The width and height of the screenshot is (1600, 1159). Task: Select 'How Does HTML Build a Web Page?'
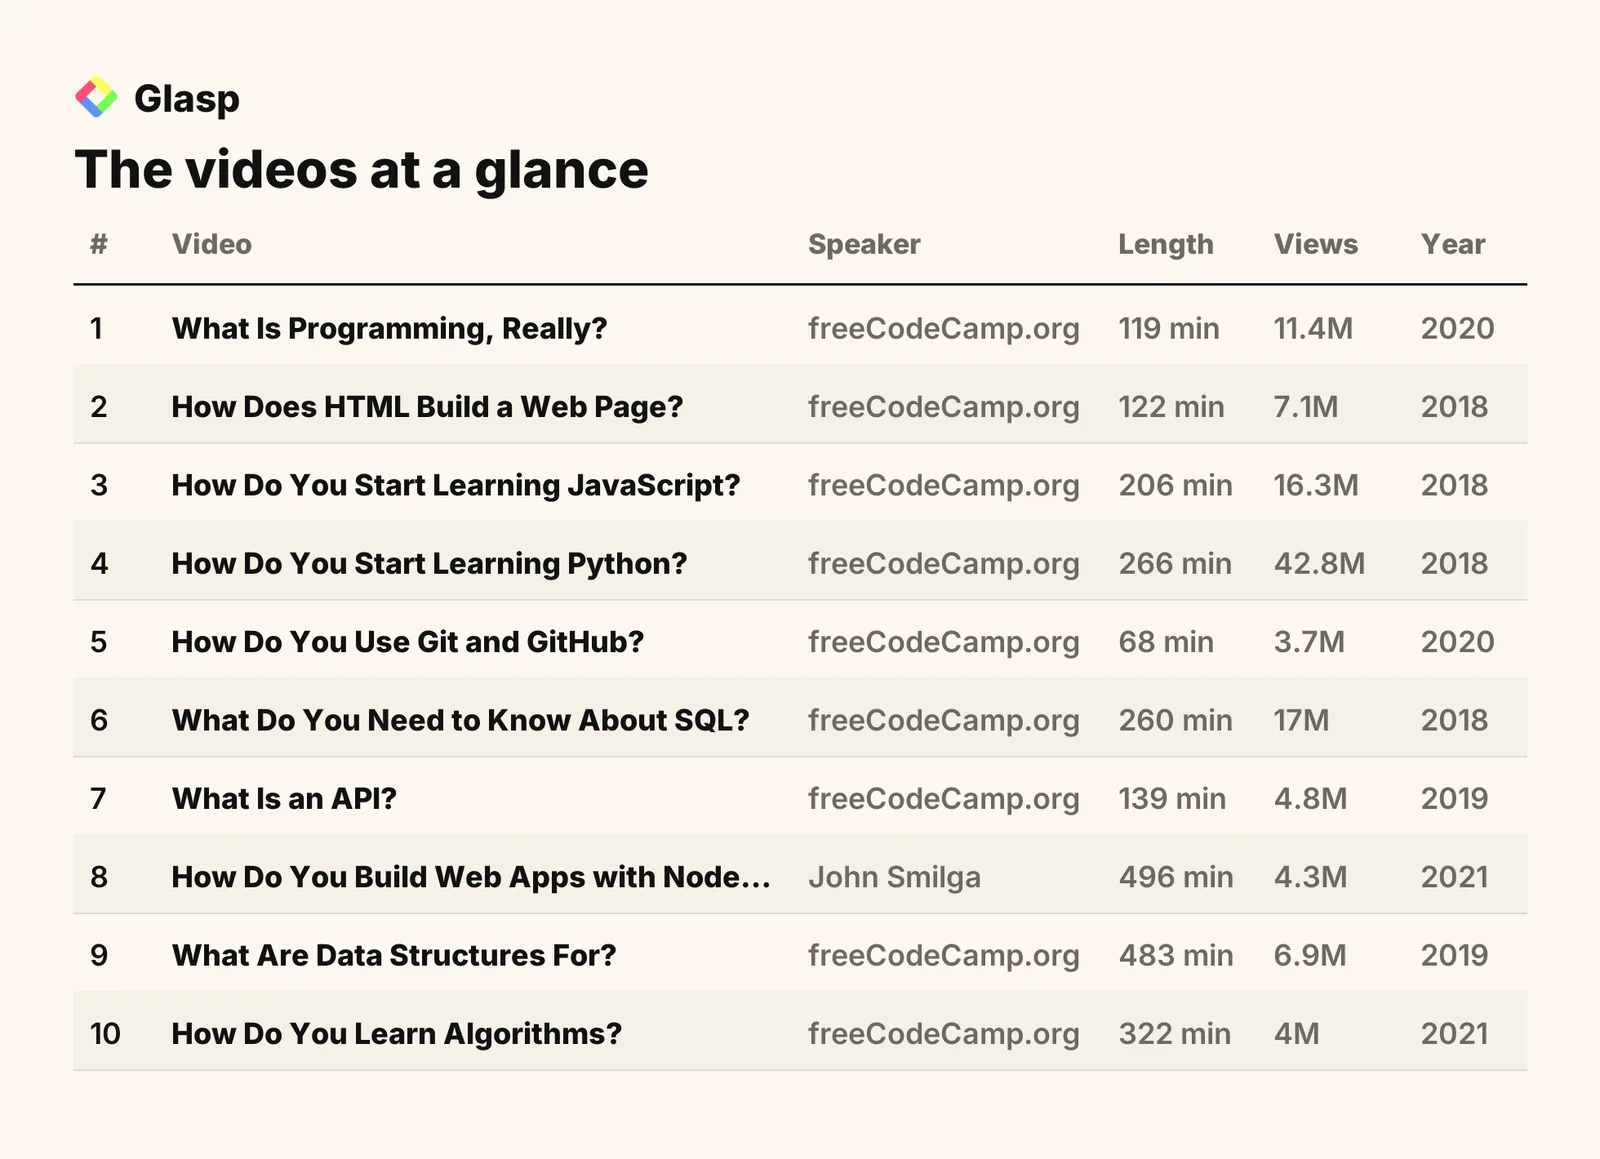[428, 407]
